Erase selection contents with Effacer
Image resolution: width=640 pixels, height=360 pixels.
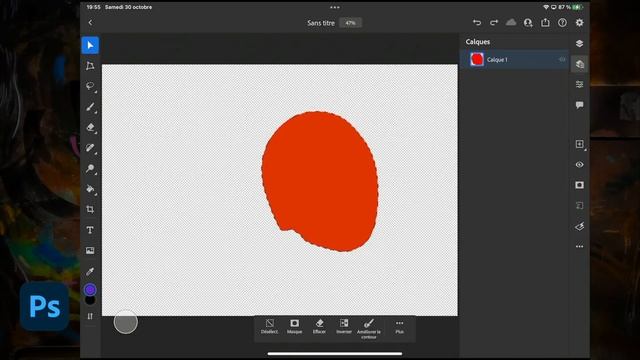(319, 327)
